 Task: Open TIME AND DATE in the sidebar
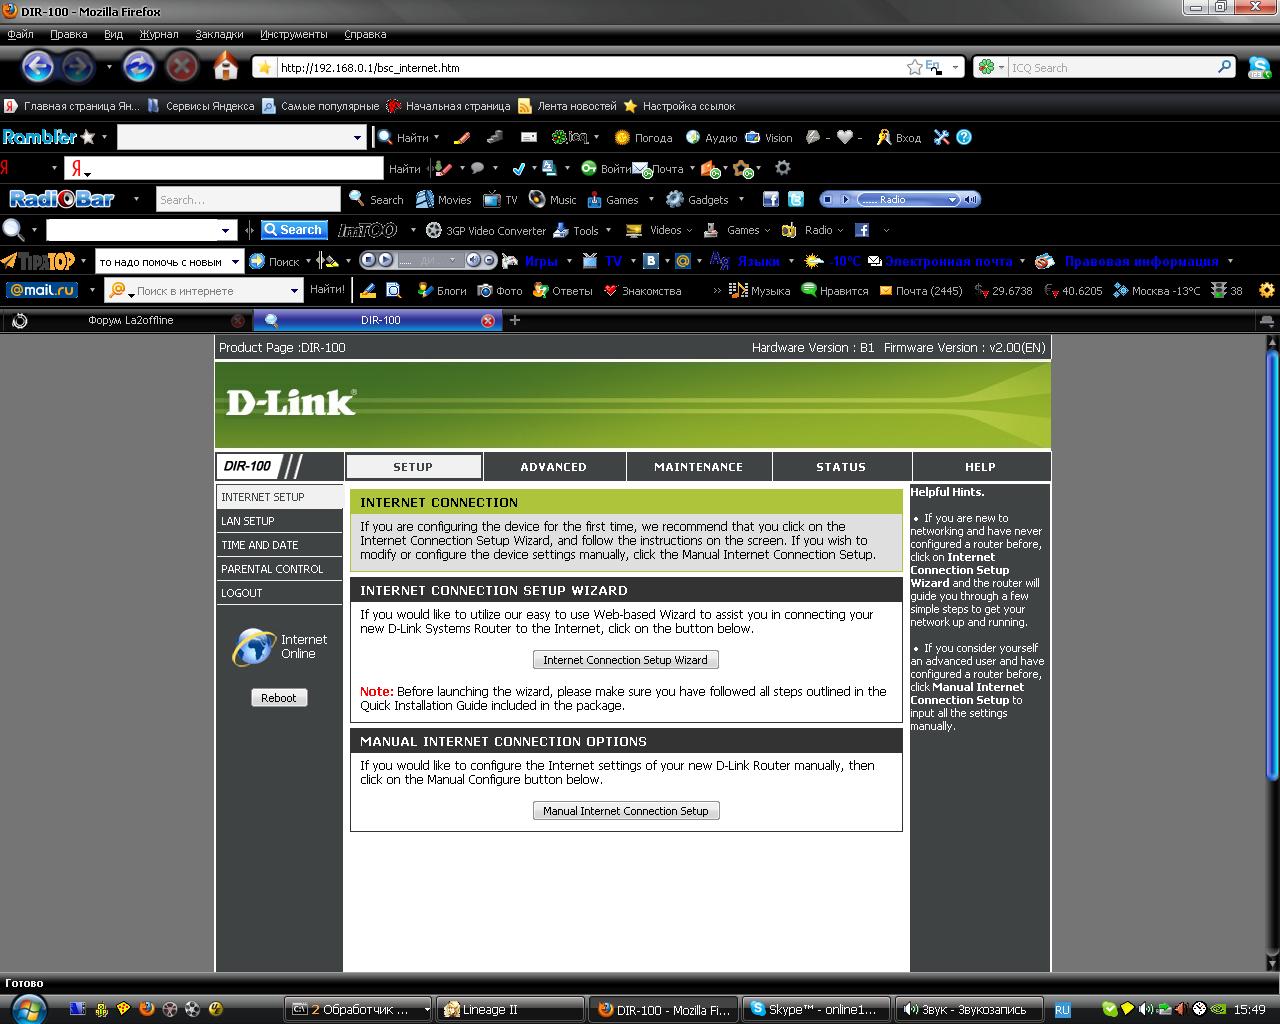(279, 545)
